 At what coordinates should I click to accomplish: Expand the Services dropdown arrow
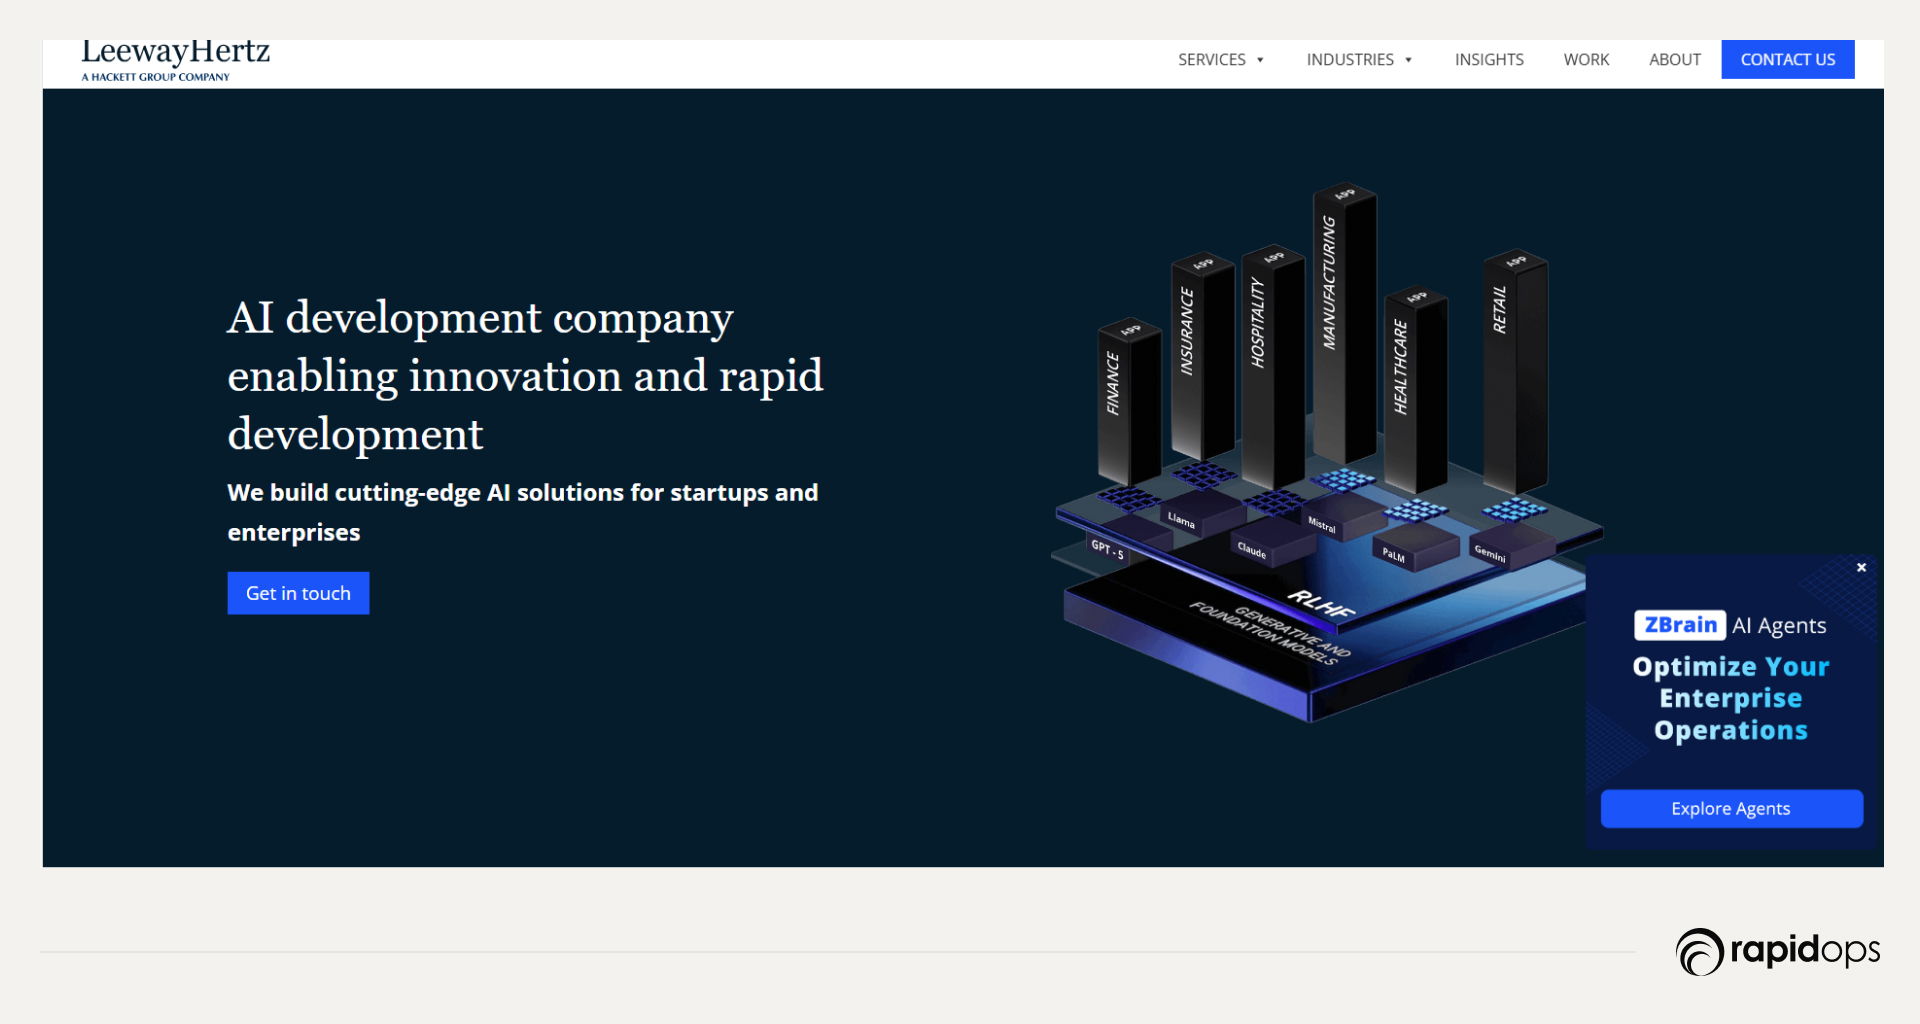1260,60
